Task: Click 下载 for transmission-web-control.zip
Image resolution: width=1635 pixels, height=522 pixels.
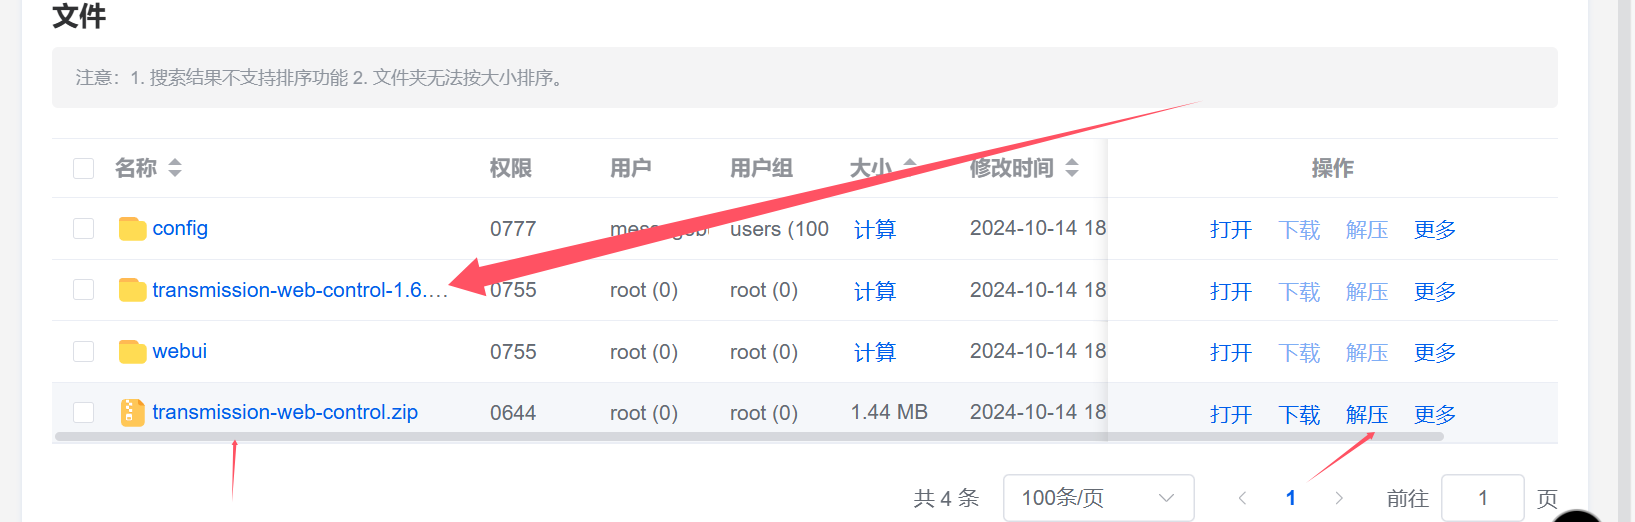Action: tap(1299, 414)
